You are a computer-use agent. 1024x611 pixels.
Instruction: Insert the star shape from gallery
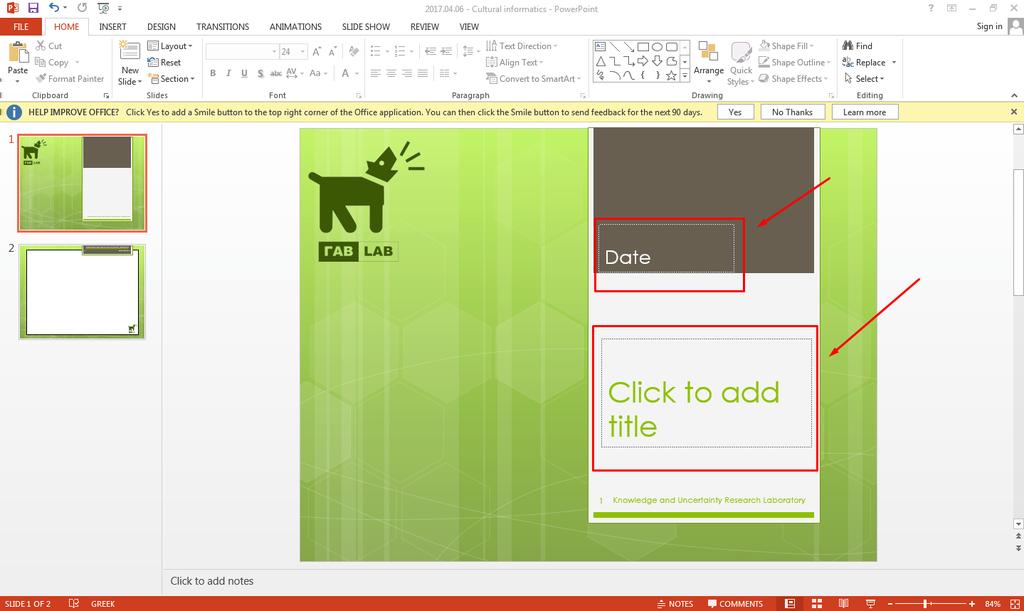point(671,75)
